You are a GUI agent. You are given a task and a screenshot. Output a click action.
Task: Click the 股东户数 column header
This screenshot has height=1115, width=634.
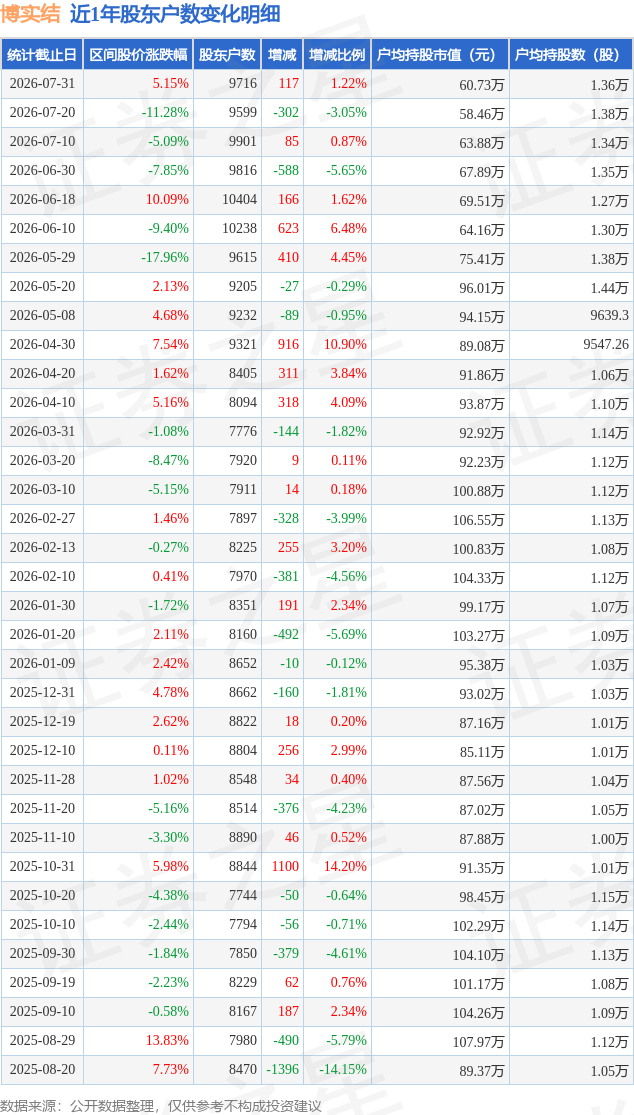[227, 55]
